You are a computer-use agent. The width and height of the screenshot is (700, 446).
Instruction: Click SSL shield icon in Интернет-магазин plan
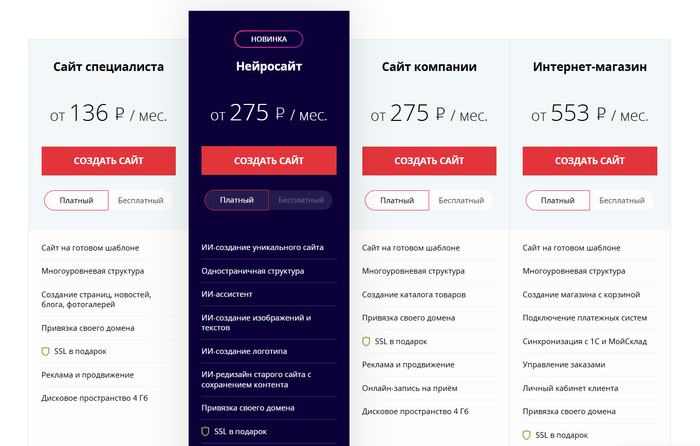click(x=527, y=435)
